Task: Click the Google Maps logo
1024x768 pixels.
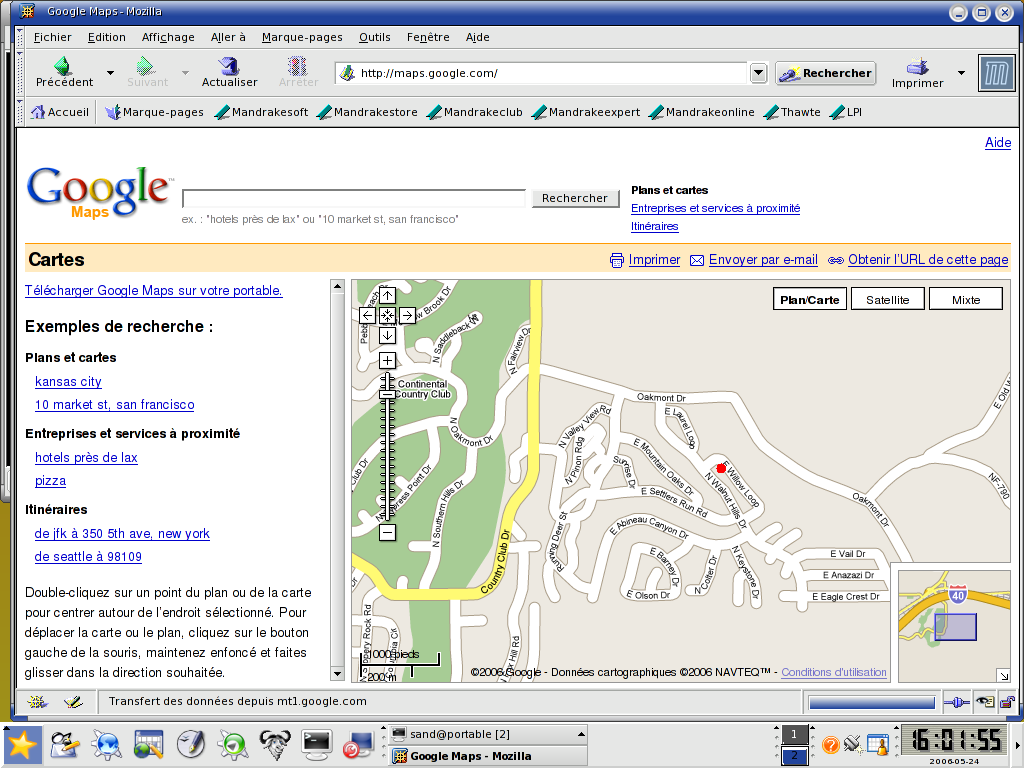Action: (99, 192)
